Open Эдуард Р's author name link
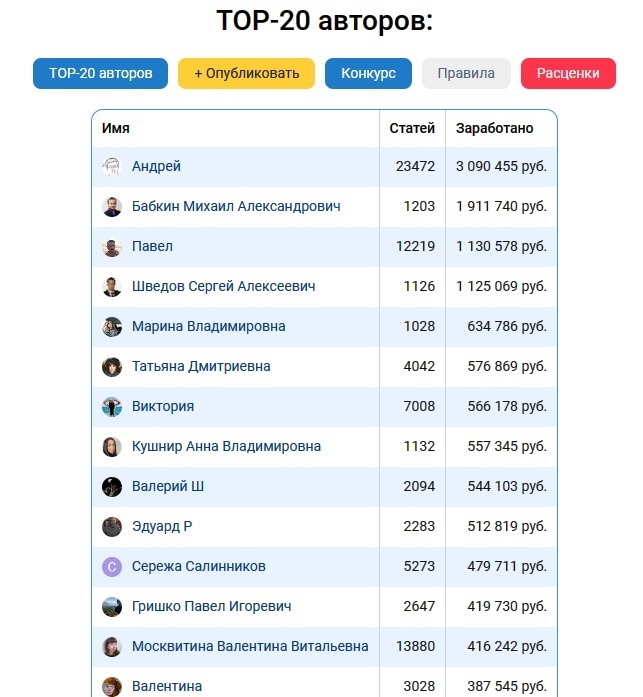This screenshot has width=643, height=697. [x=162, y=527]
